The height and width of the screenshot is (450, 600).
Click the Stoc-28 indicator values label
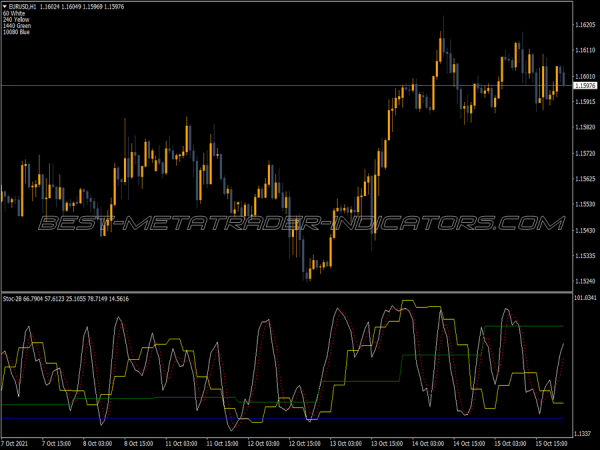tap(66, 299)
